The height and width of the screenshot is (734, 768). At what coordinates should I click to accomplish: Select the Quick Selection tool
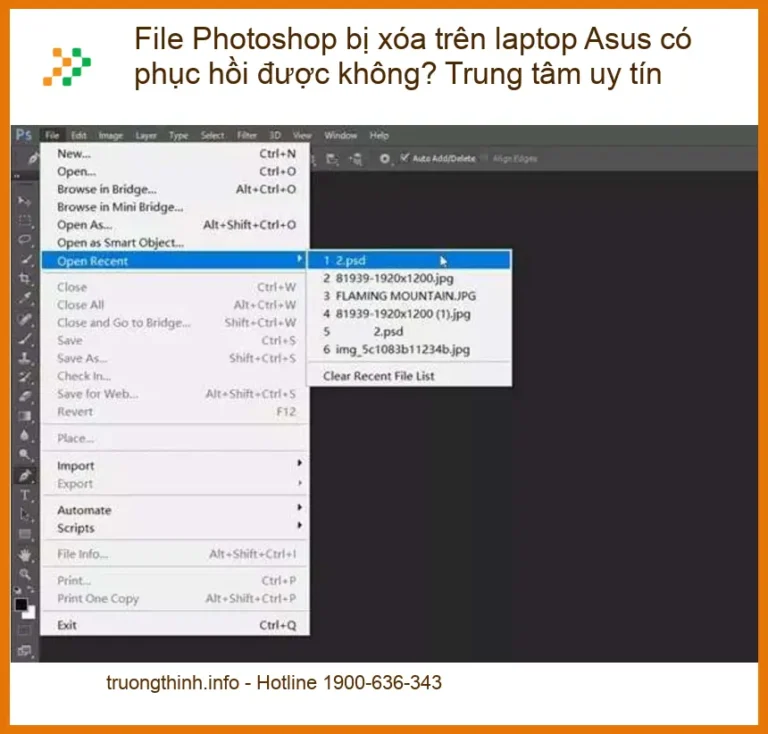pos(24,260)
